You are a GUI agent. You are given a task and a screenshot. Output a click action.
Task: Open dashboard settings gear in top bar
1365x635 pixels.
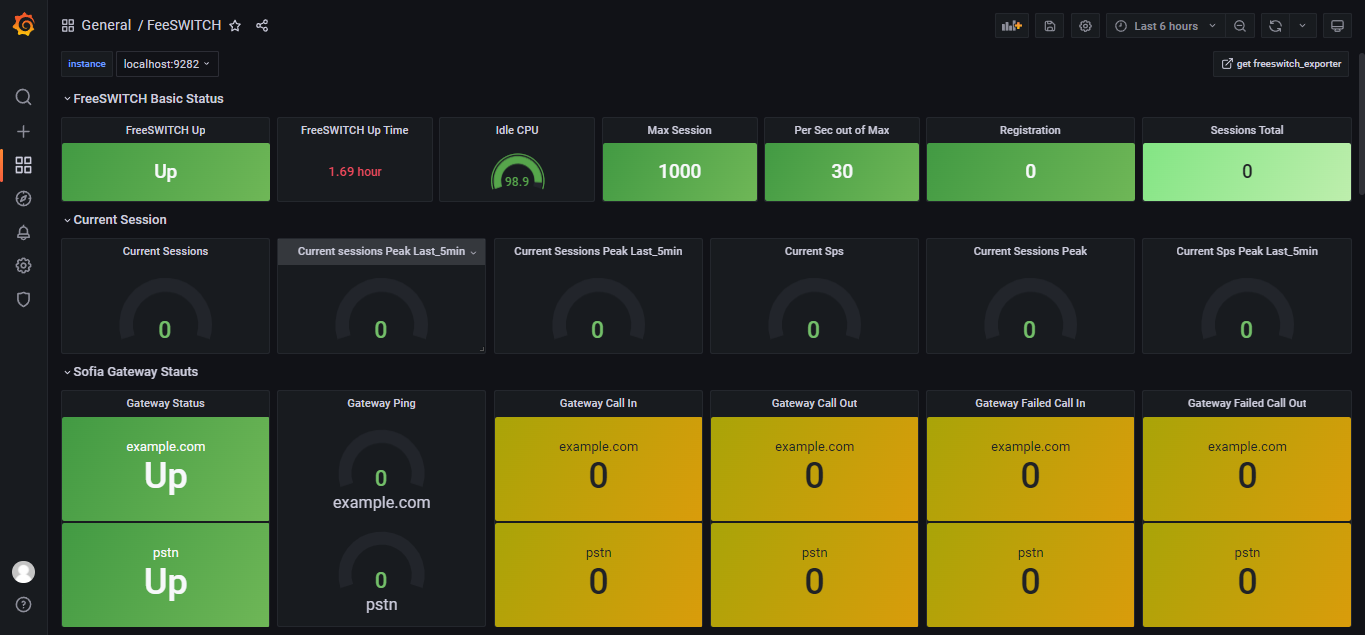(x=1085, y=26)
